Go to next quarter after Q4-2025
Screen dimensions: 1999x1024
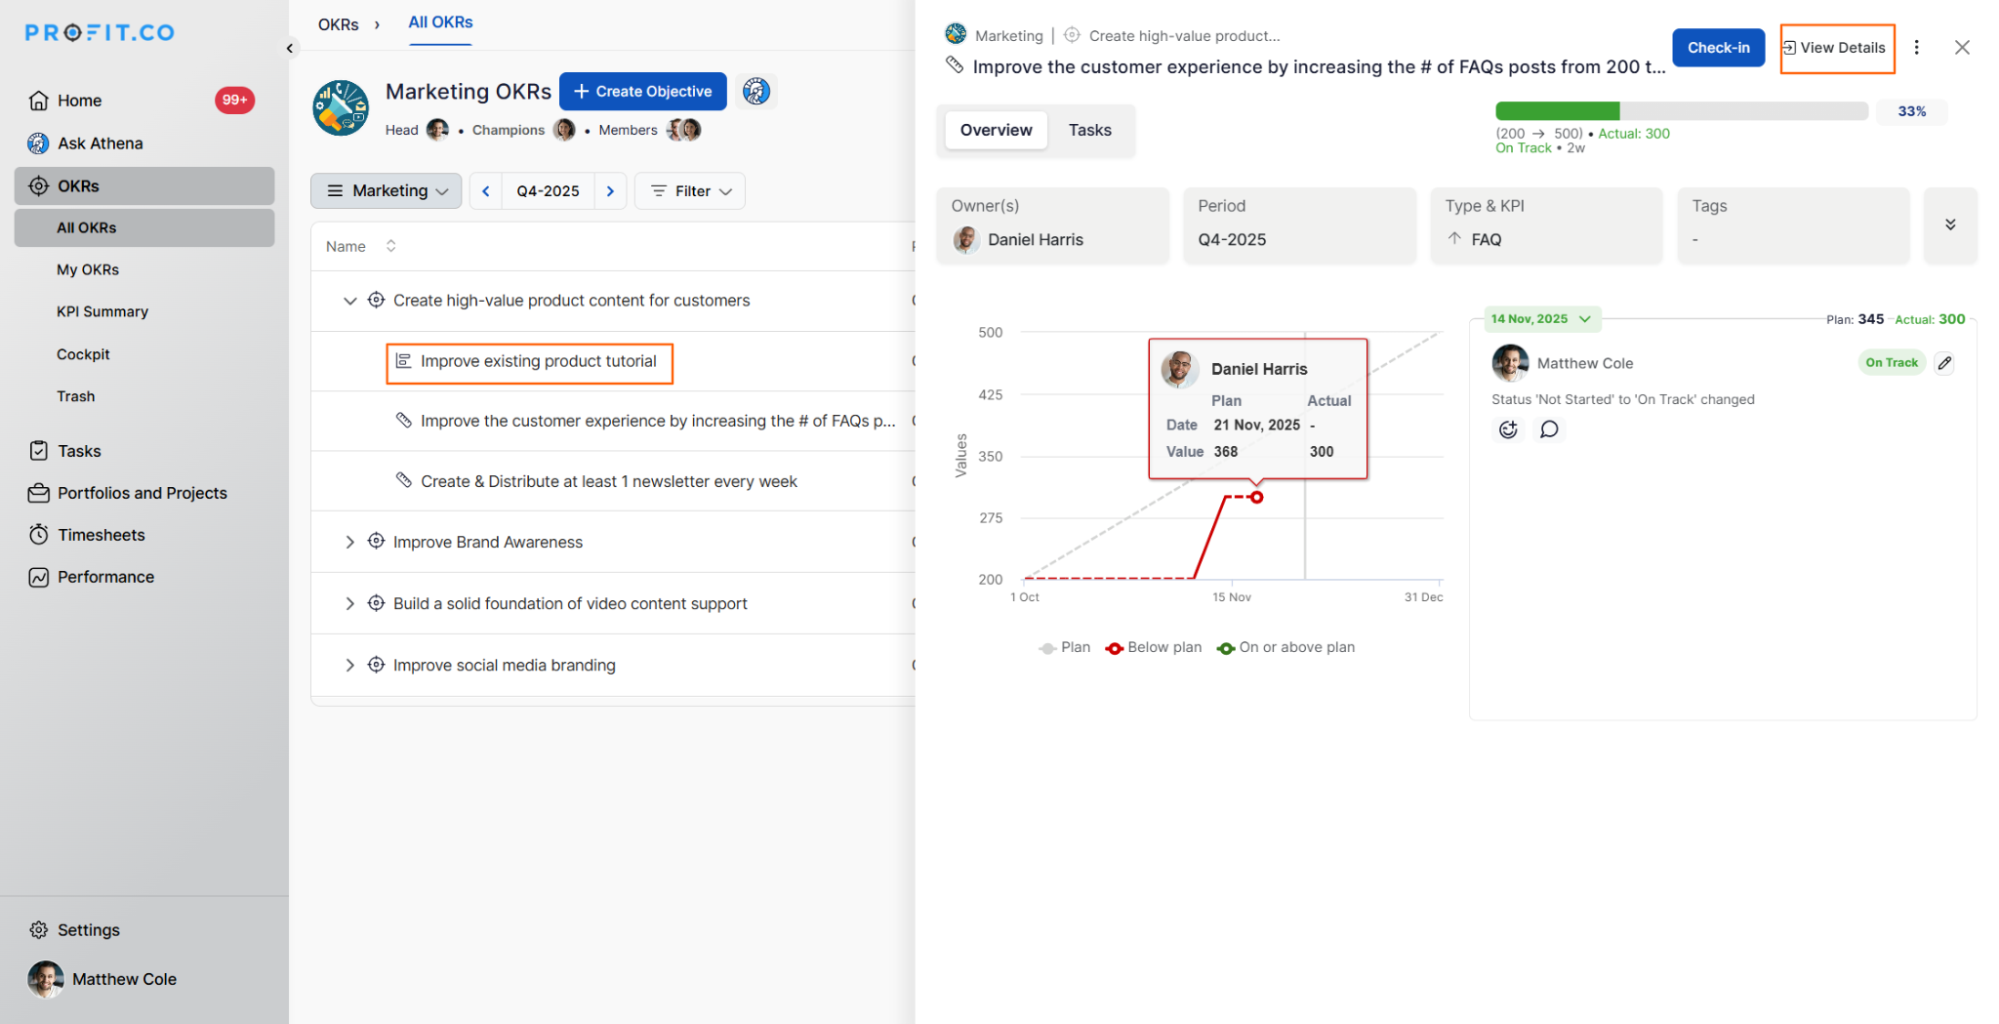pos(610,191)
